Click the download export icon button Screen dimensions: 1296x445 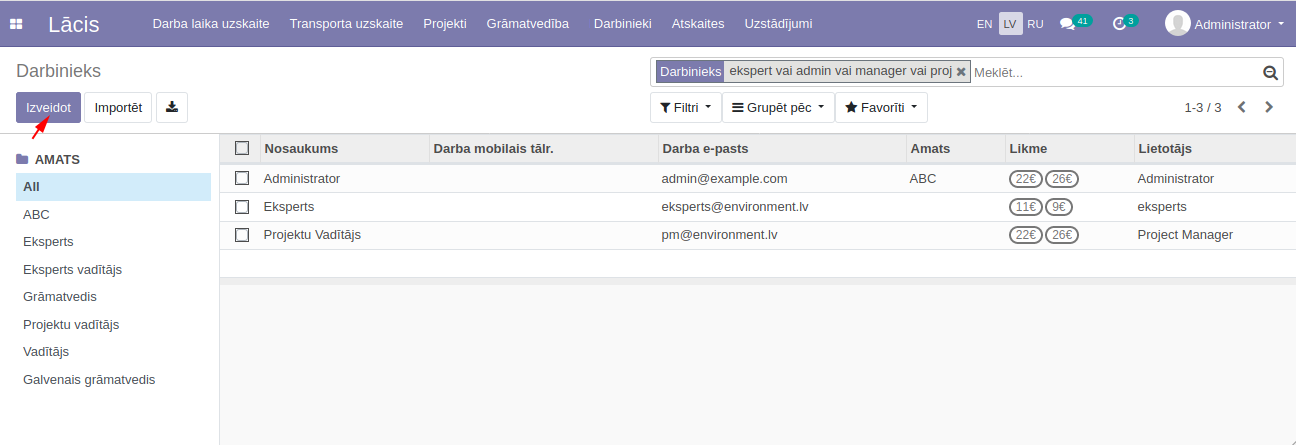172,107
